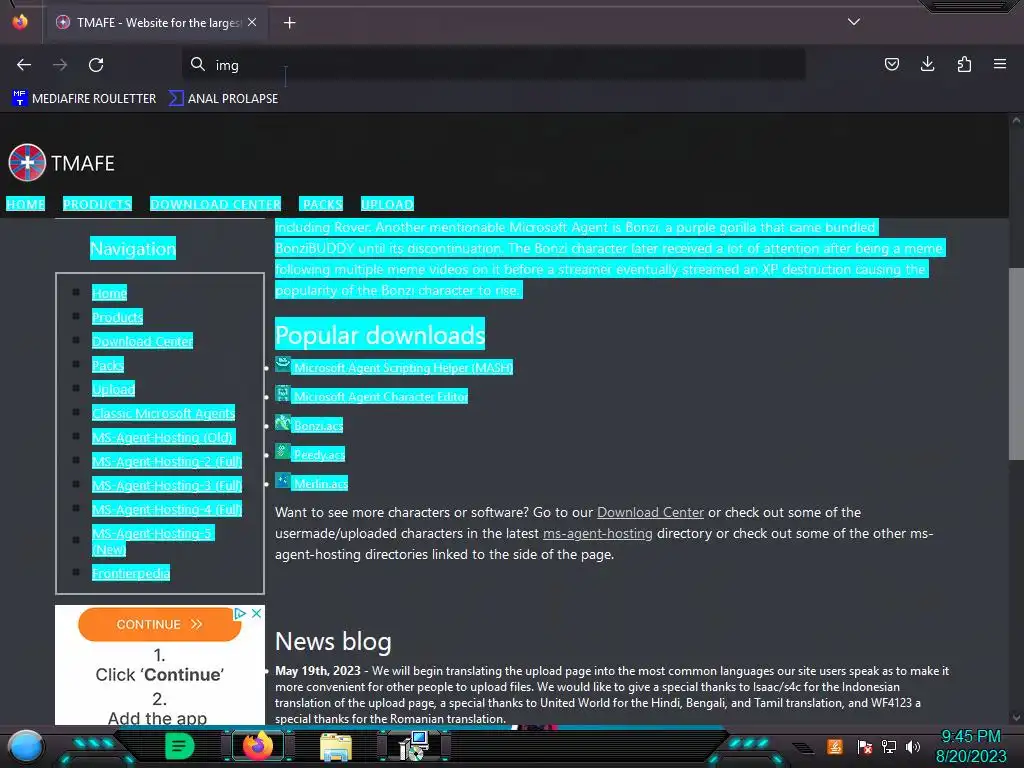Open File Explorer from the taskbar

coord(336,746)
